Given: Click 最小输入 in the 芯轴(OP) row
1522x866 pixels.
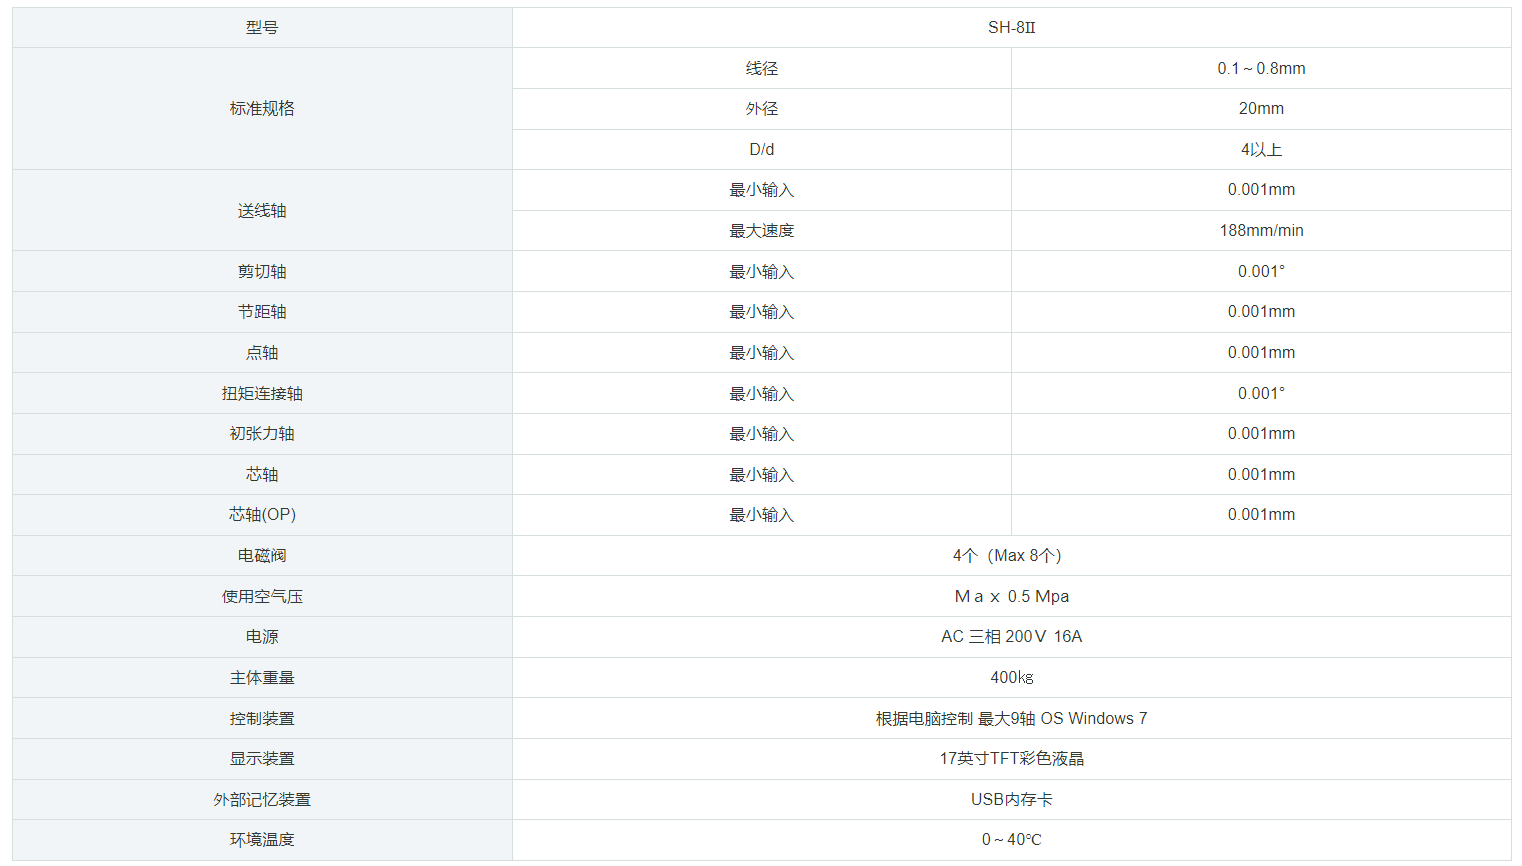Looking at the screenshot, I should (x=761, y=515).
